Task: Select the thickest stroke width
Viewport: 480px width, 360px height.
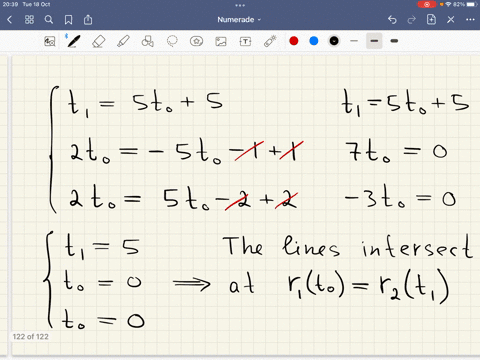Action: click(x=394, y=41)
